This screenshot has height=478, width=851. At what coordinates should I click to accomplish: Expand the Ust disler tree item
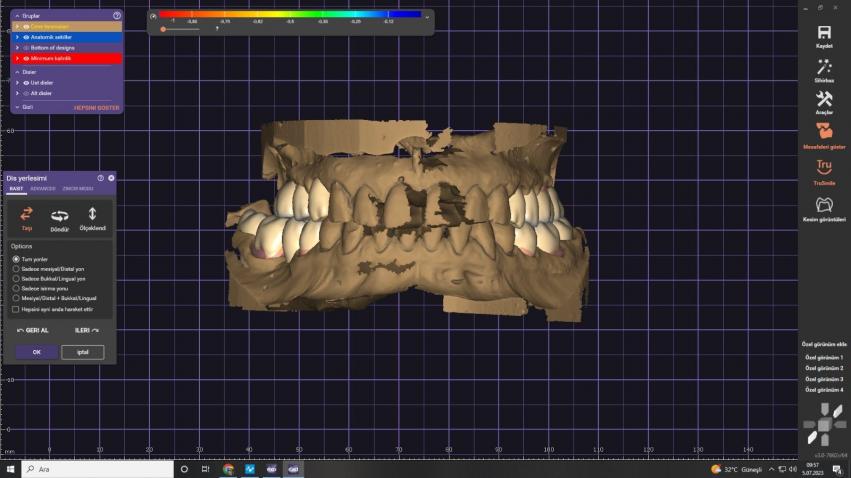point(17,82)
